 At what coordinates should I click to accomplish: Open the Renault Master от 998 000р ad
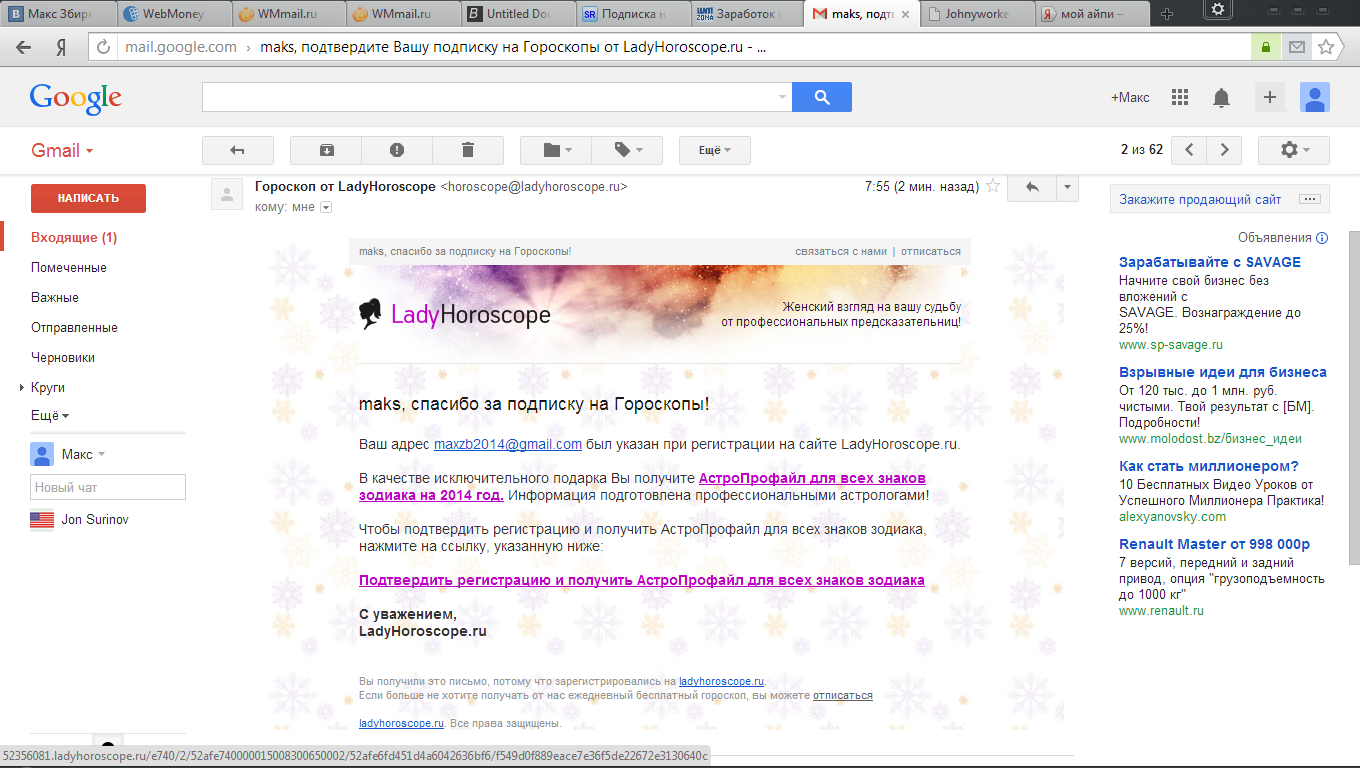click(1214, 544)
